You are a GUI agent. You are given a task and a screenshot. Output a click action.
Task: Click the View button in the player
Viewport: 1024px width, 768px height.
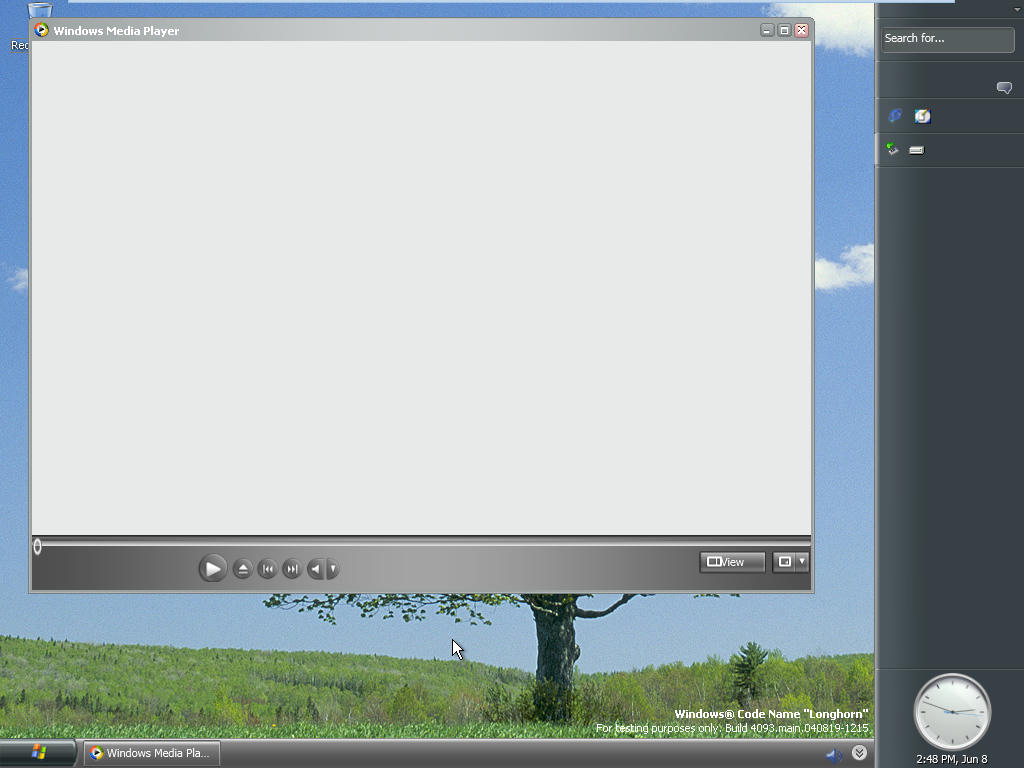(732, 562)
